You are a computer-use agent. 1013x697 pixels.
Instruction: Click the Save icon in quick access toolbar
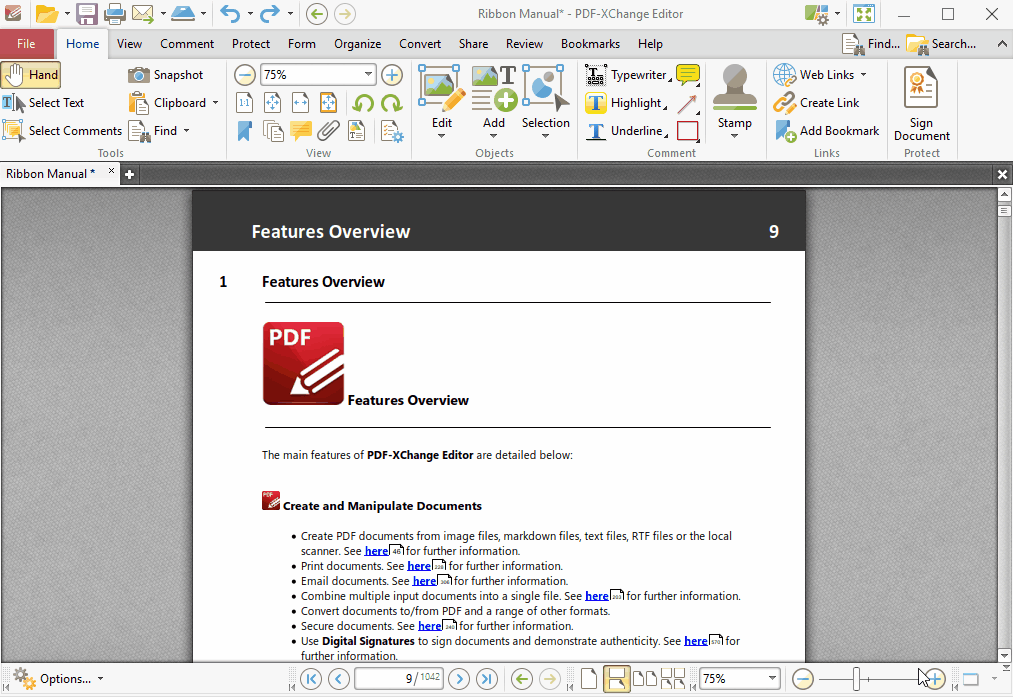click(x=87, y=14)
